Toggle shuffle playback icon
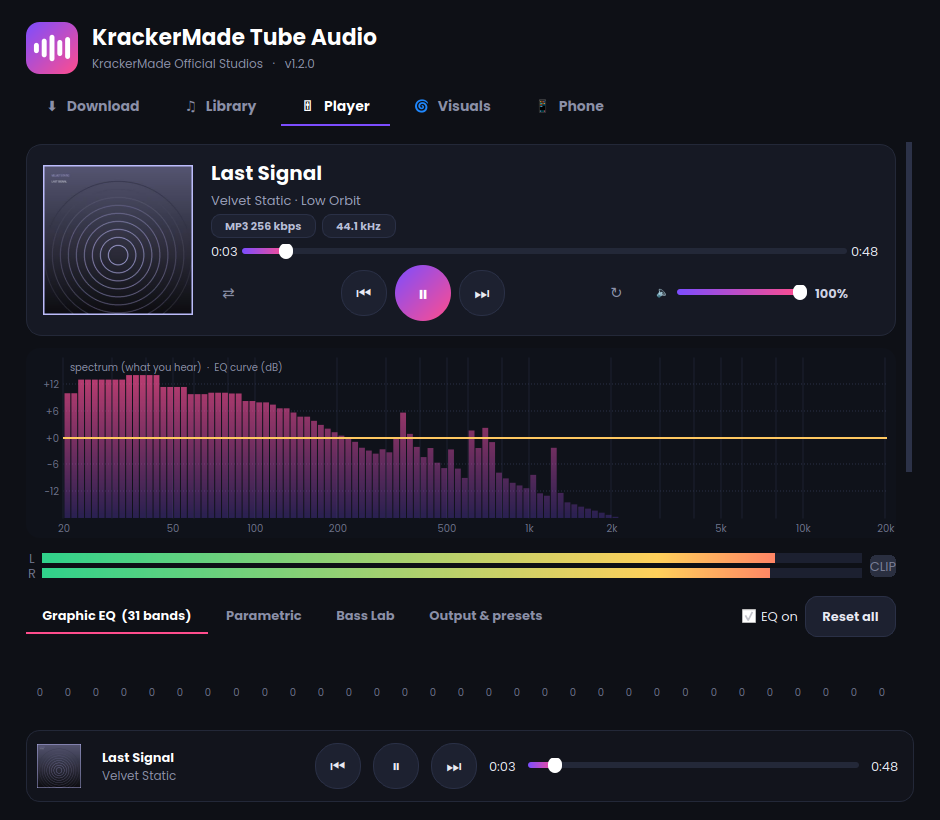940x820 pixels. pos(228,293)
